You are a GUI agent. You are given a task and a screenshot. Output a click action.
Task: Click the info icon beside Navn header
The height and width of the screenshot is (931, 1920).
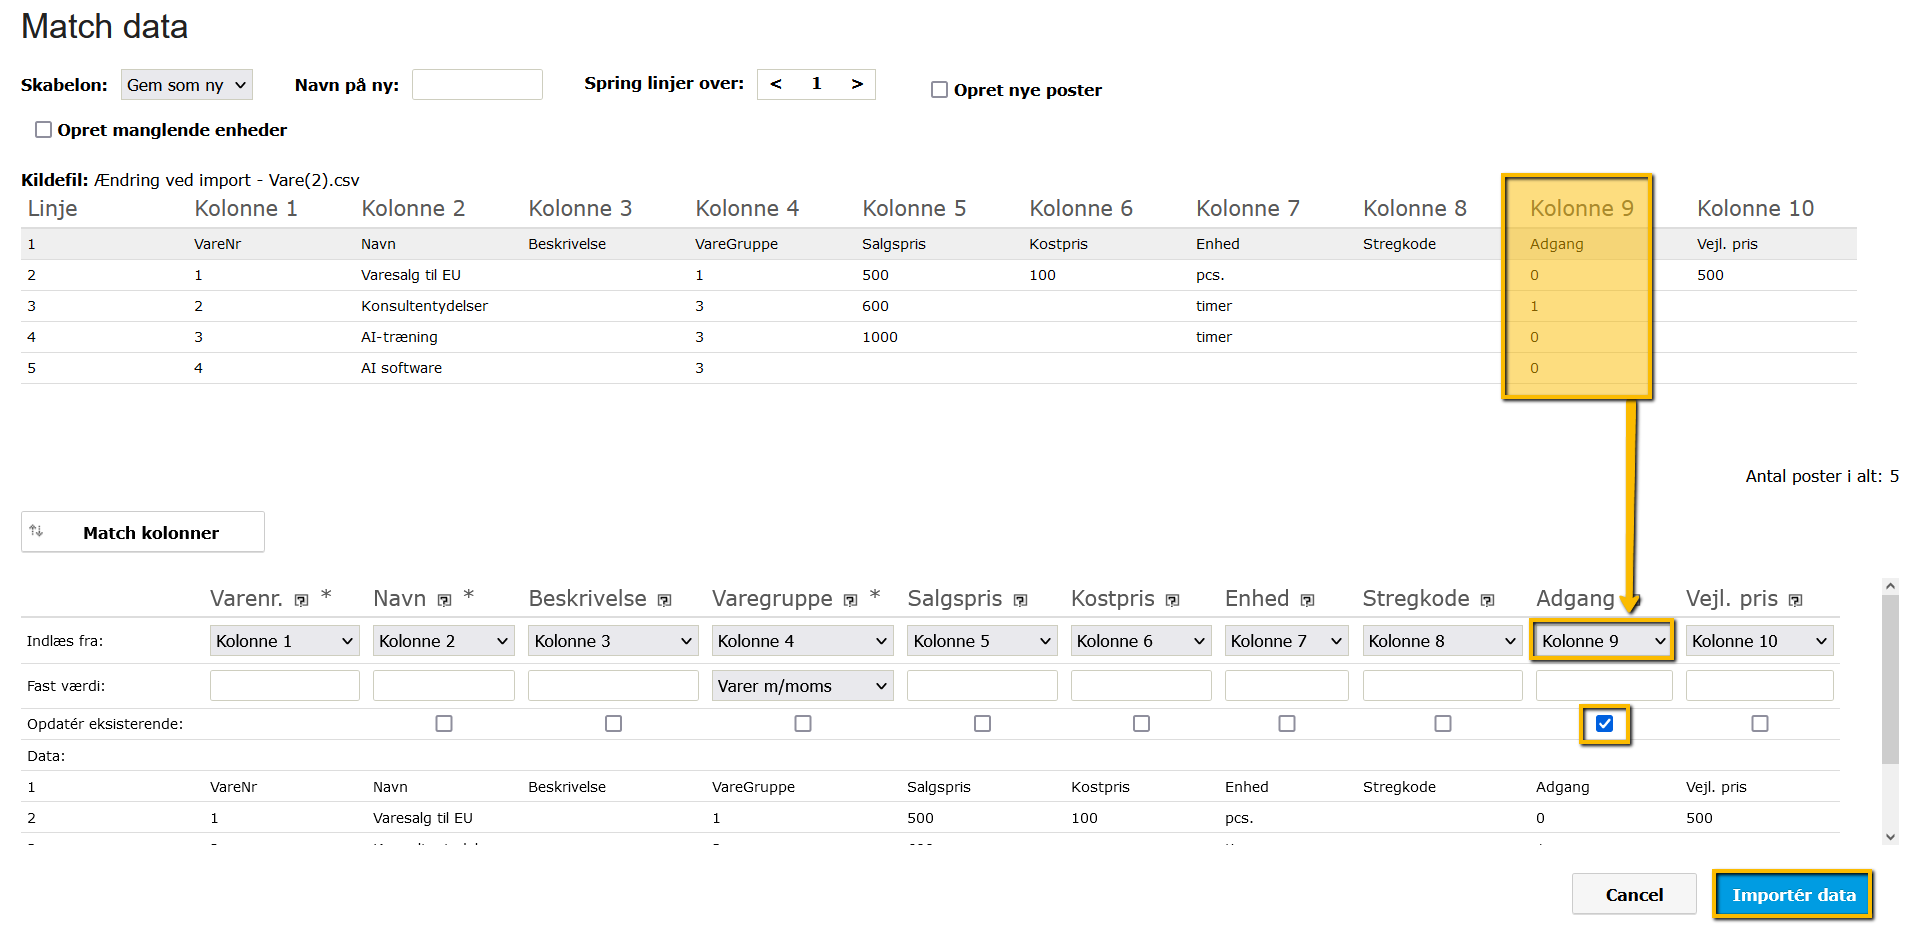[444, 600]
